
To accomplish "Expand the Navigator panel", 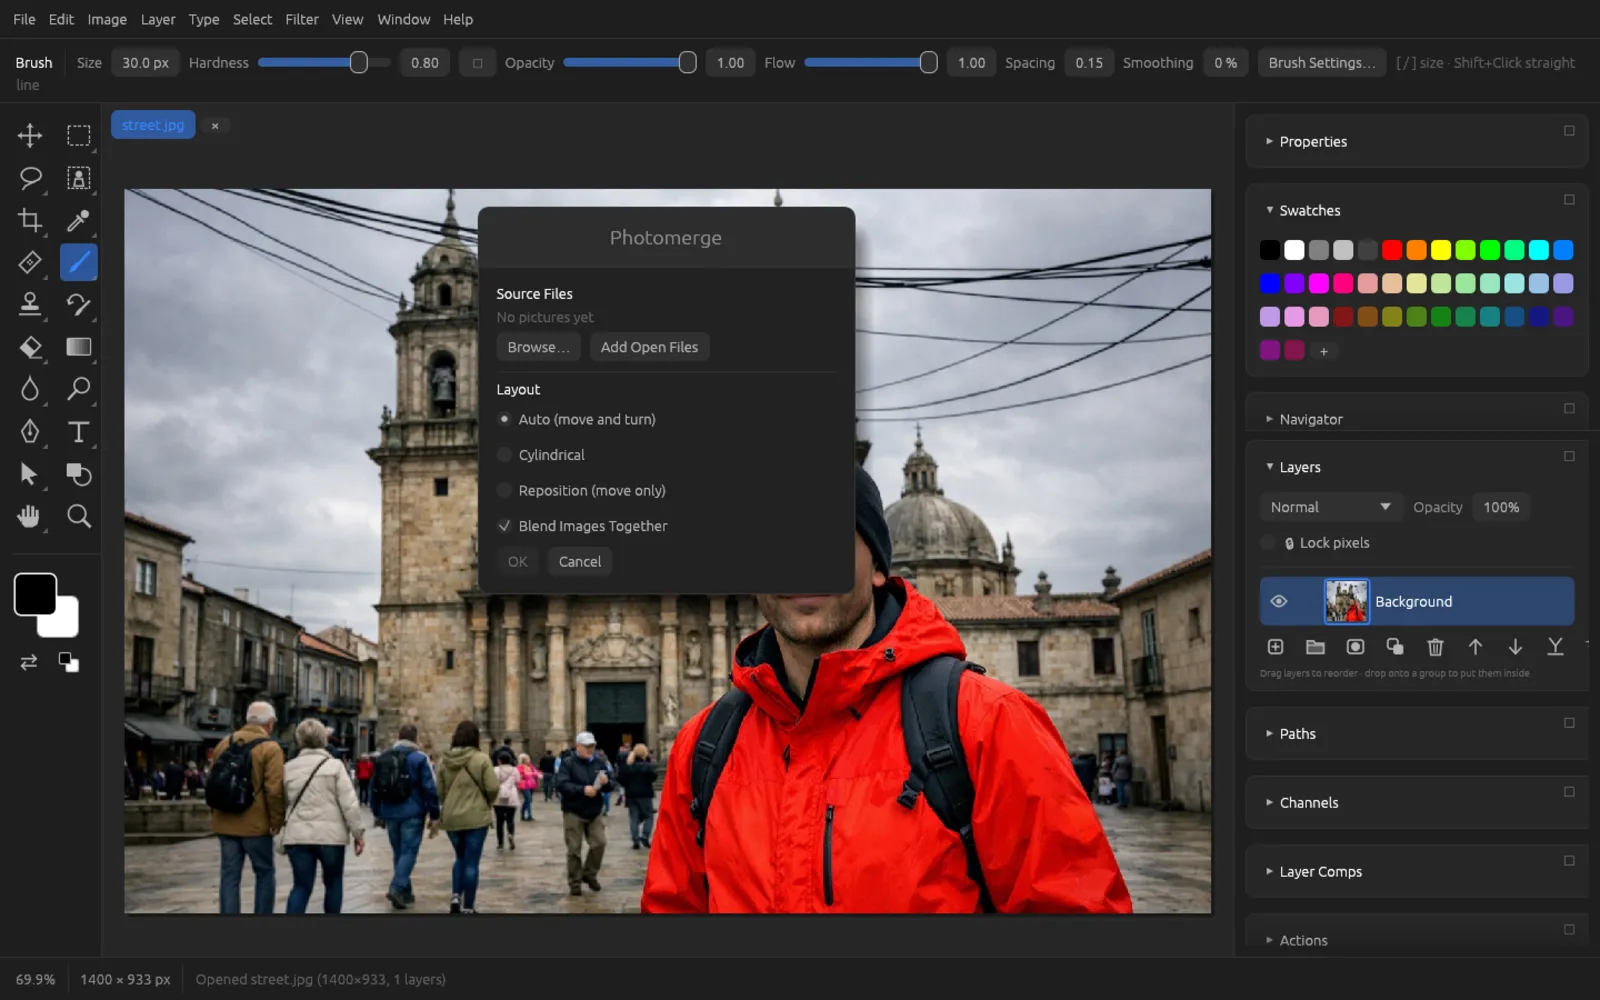I will 1311,419.
